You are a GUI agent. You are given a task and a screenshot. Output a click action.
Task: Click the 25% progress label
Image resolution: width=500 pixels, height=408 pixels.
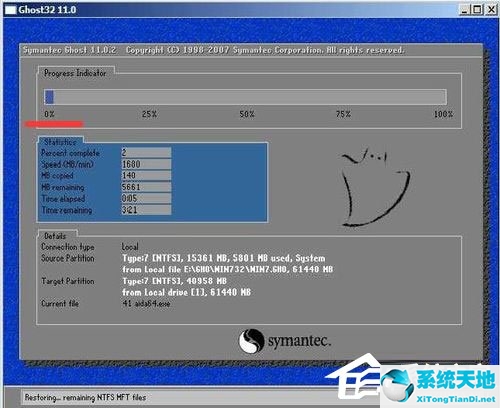click(149, 114)
